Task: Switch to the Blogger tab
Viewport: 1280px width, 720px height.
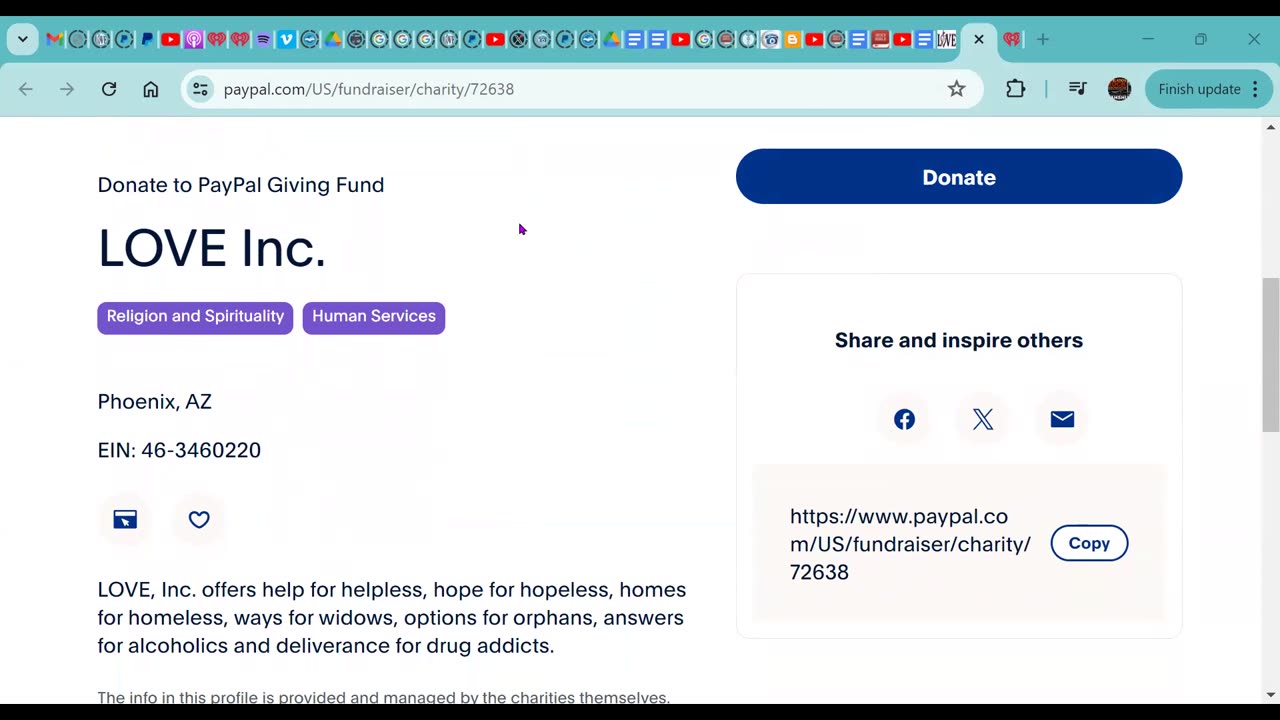Action: coord(793,40)
